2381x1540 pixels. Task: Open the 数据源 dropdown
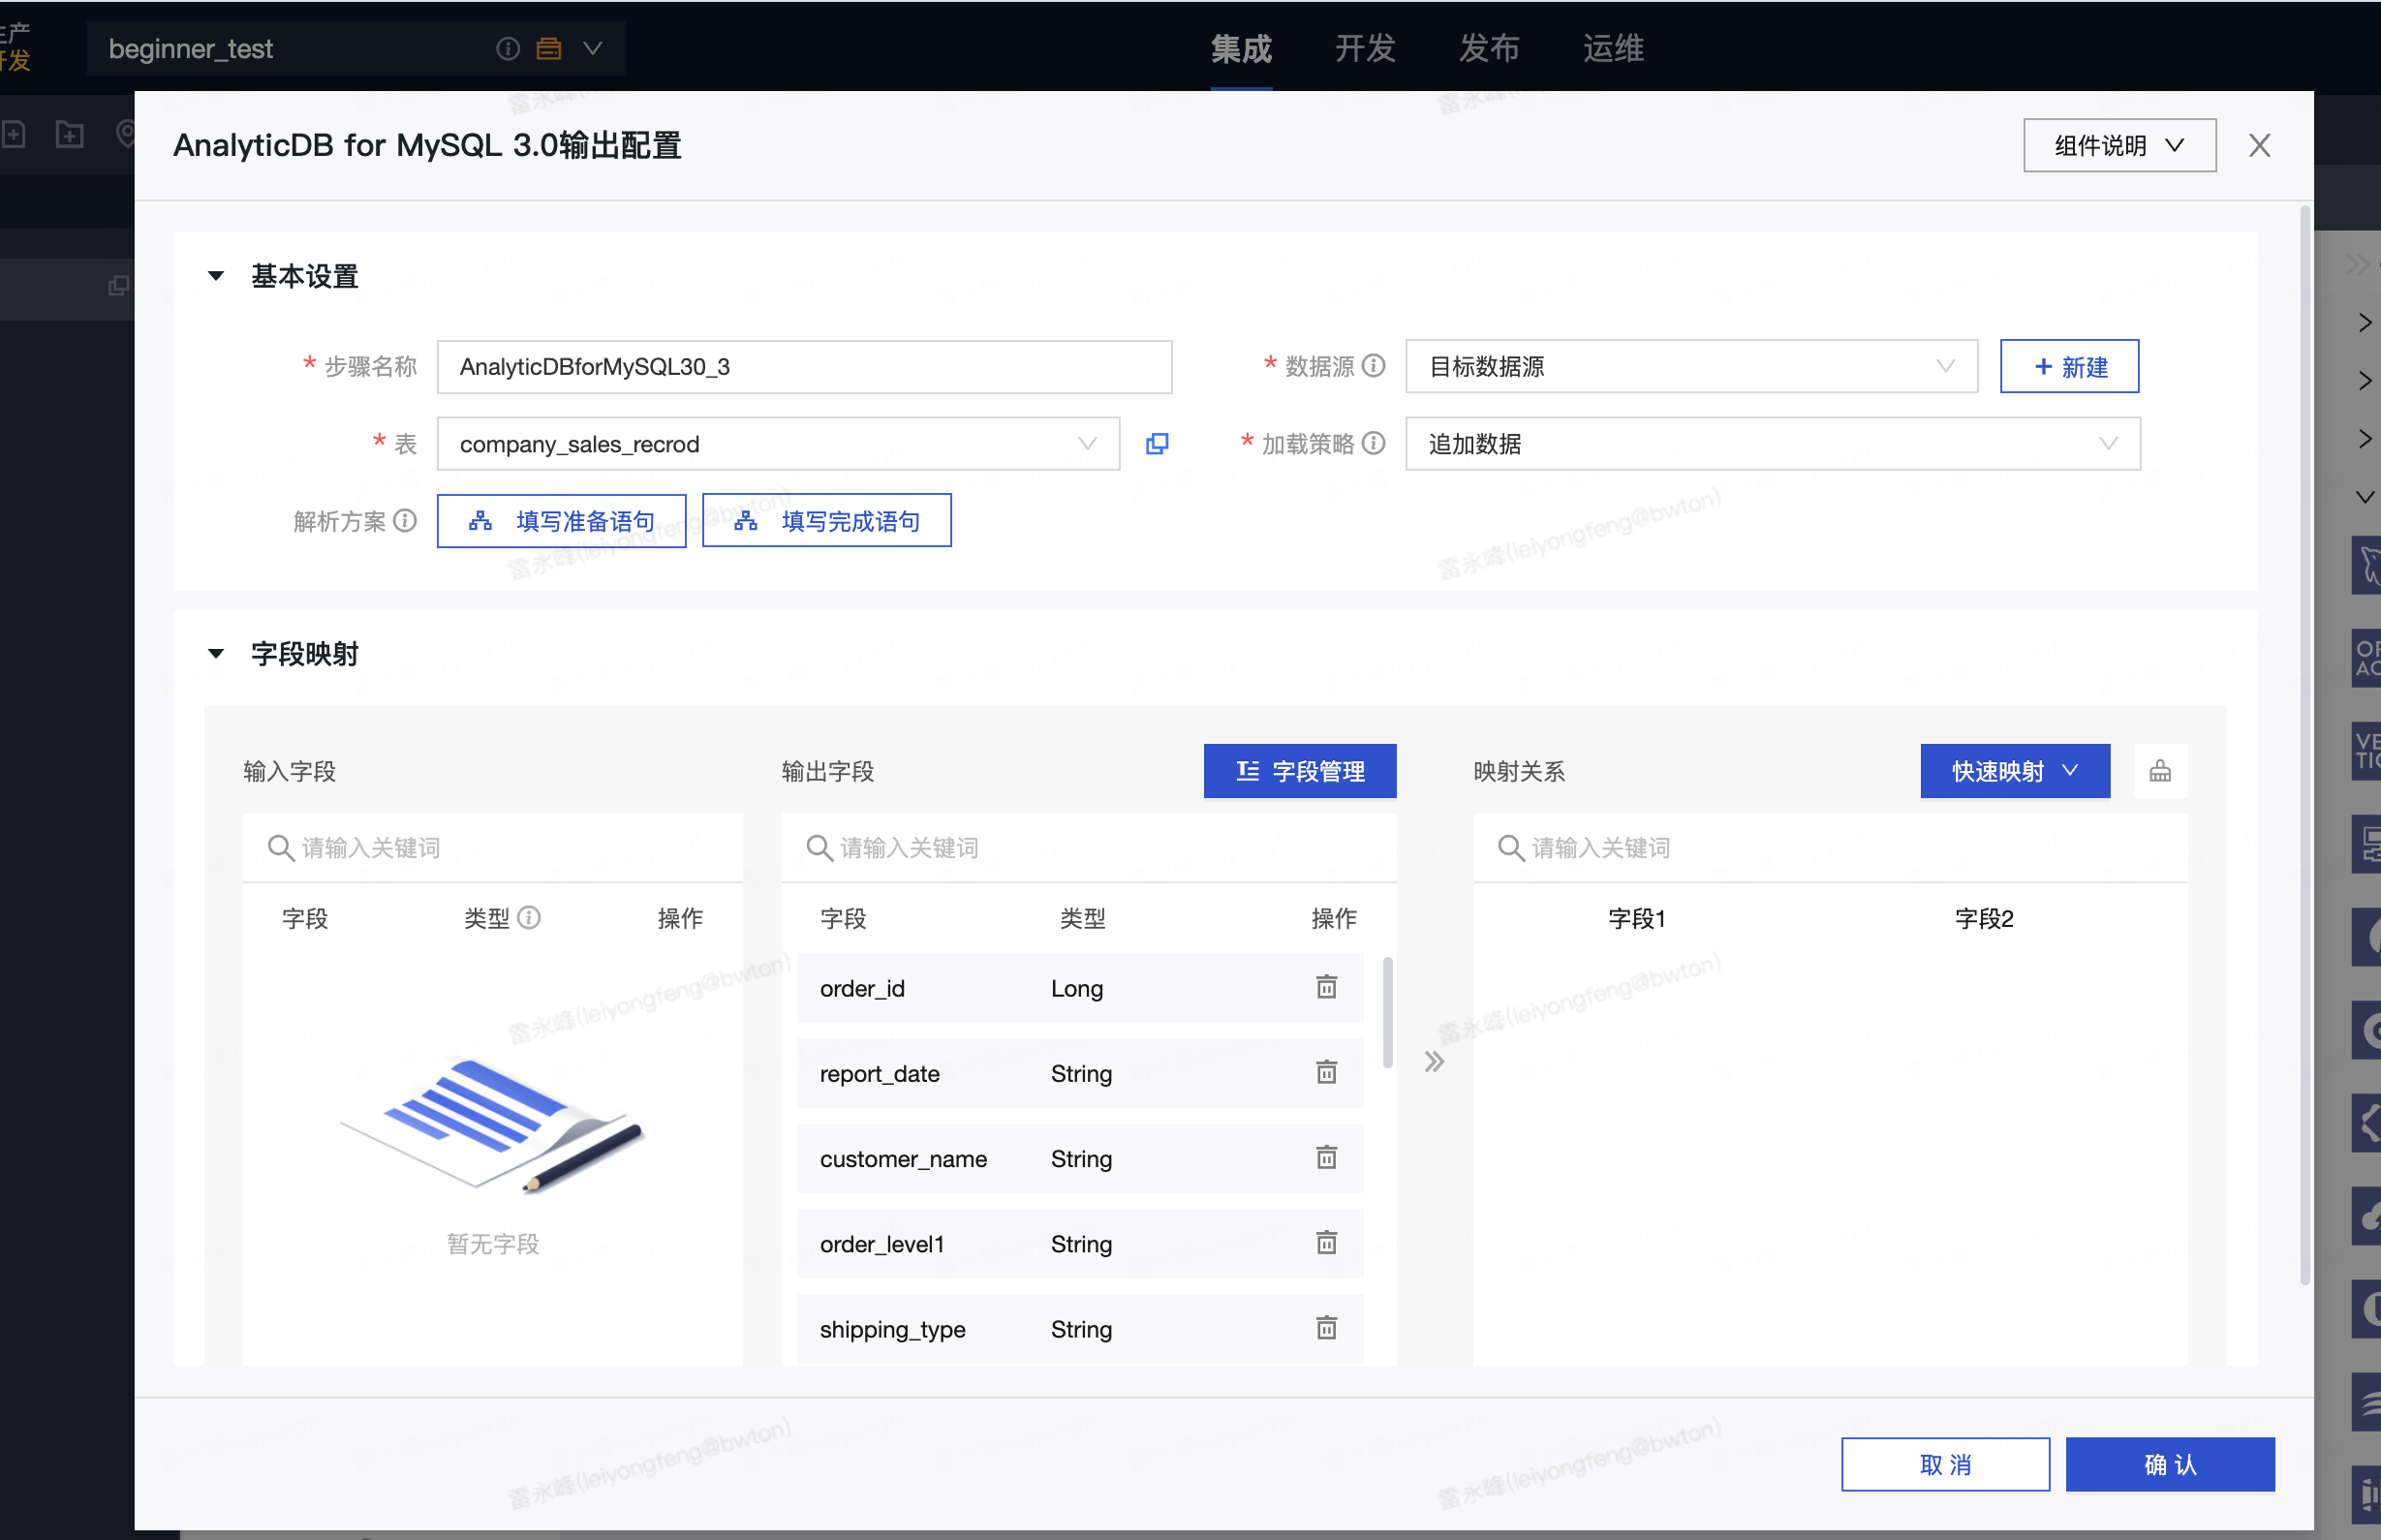(1691, 367)
